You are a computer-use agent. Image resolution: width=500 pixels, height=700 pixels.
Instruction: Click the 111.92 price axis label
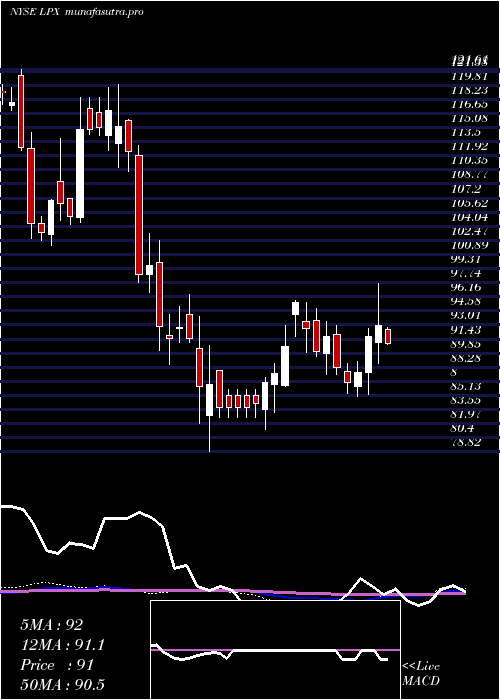click(469, 146)
